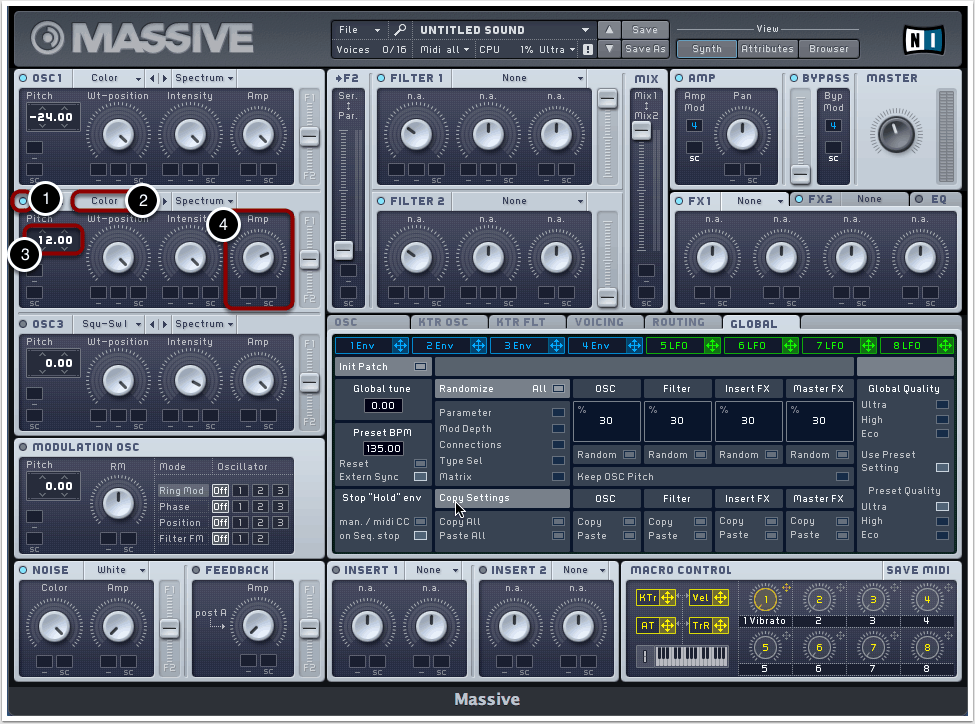Open the Voicing tab
The height and width of the screenshot is (724, 975).
pos(599,323)
